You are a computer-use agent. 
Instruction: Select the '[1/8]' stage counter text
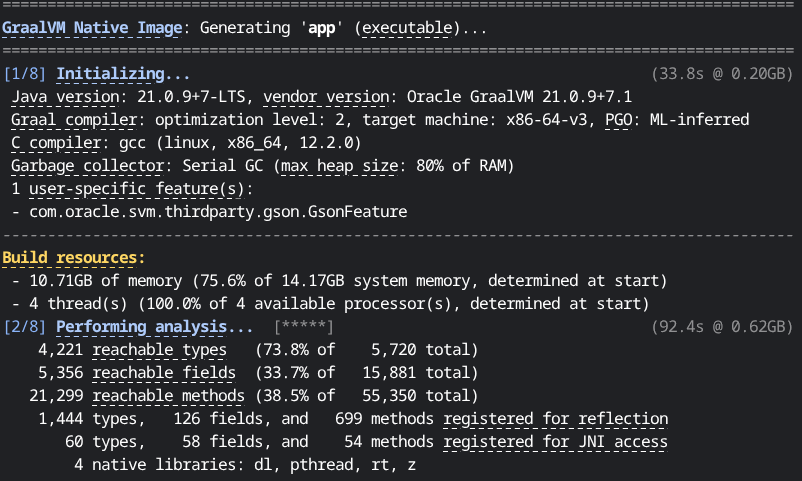pyautogui.click(x=25, y=74)
